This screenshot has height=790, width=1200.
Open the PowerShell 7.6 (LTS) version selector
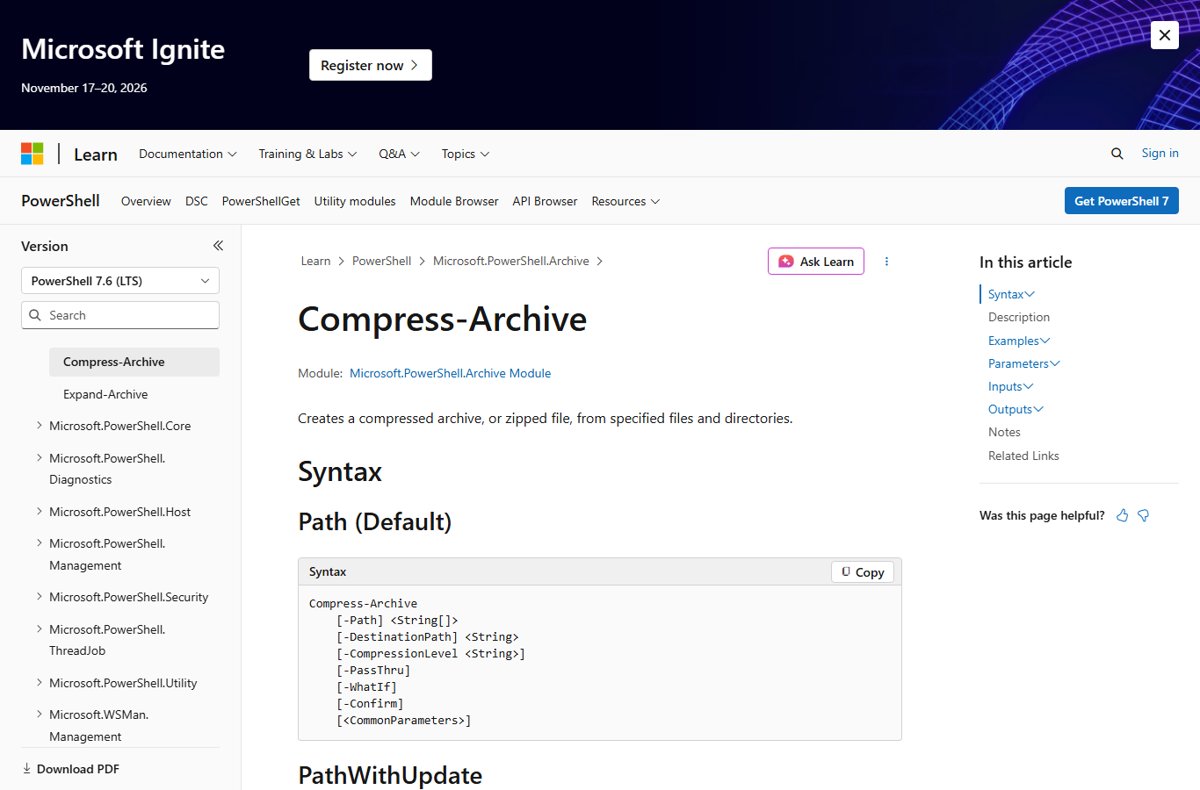(x=120, y=281)
